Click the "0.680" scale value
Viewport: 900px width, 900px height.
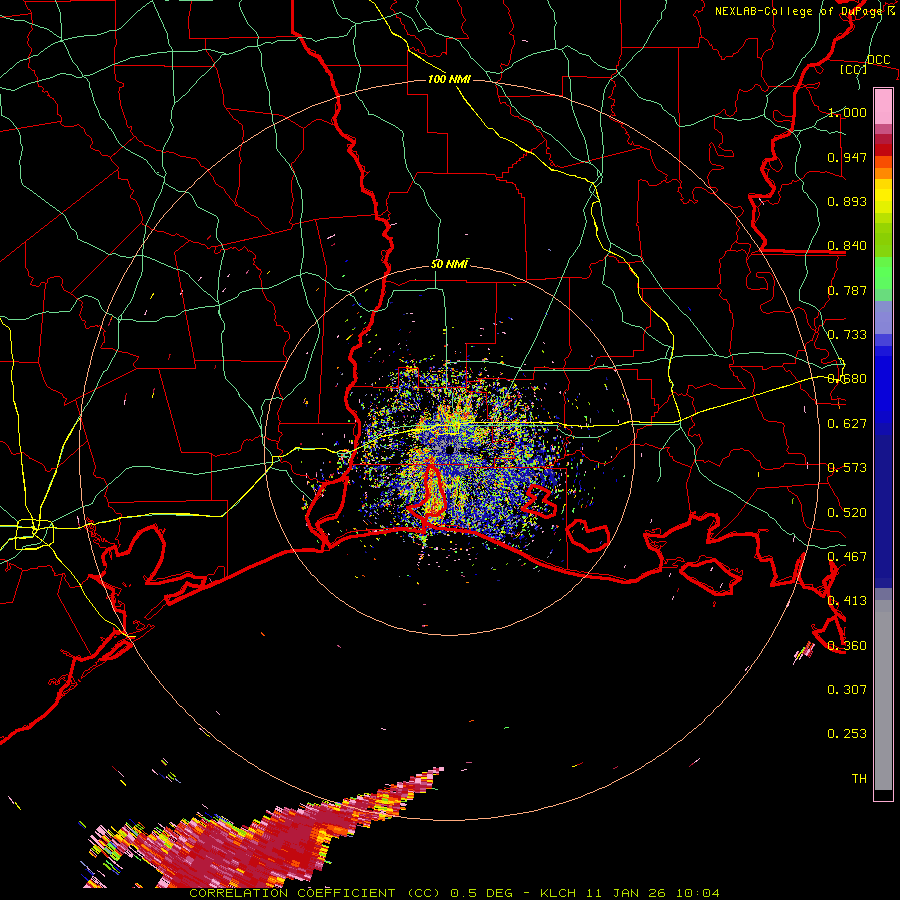847,379
